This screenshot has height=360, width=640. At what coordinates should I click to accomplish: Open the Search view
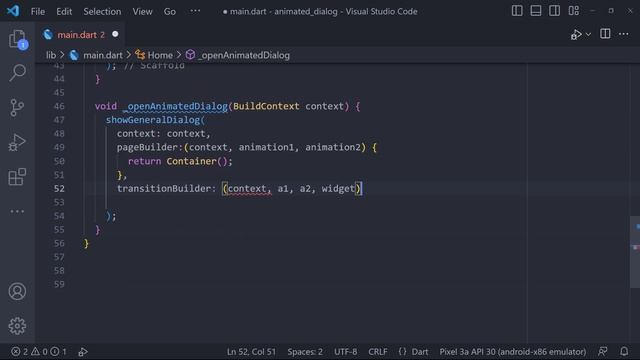tap(18, 73)
